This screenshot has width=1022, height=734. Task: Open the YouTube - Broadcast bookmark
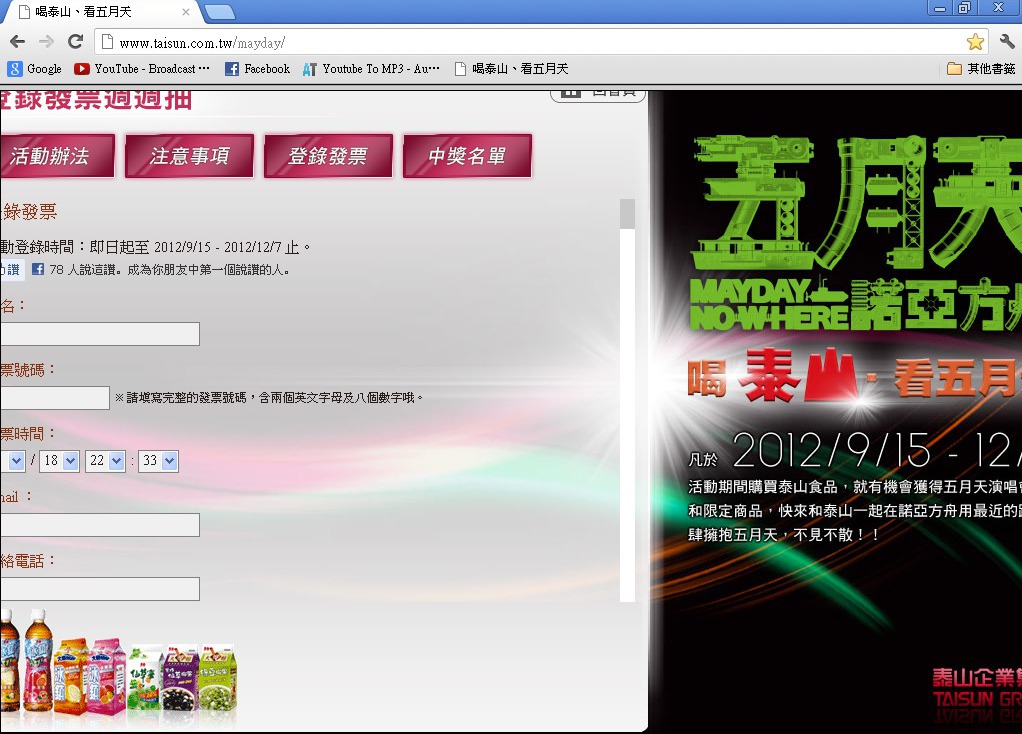click(142, 68)
